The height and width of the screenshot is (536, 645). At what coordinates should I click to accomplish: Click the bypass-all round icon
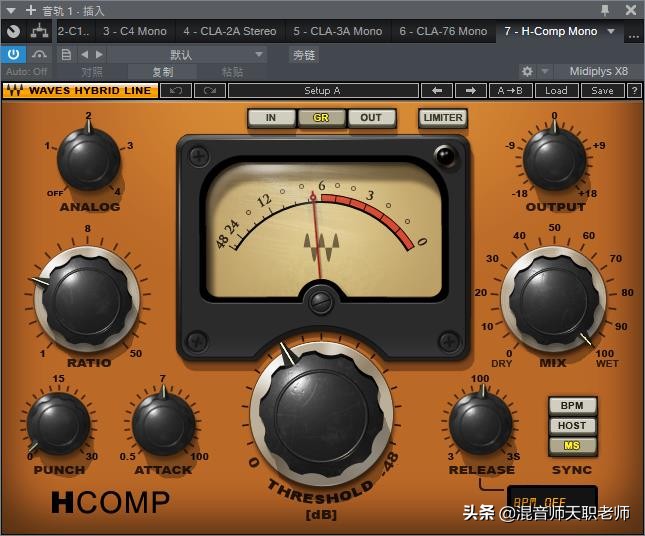[14, 31]
